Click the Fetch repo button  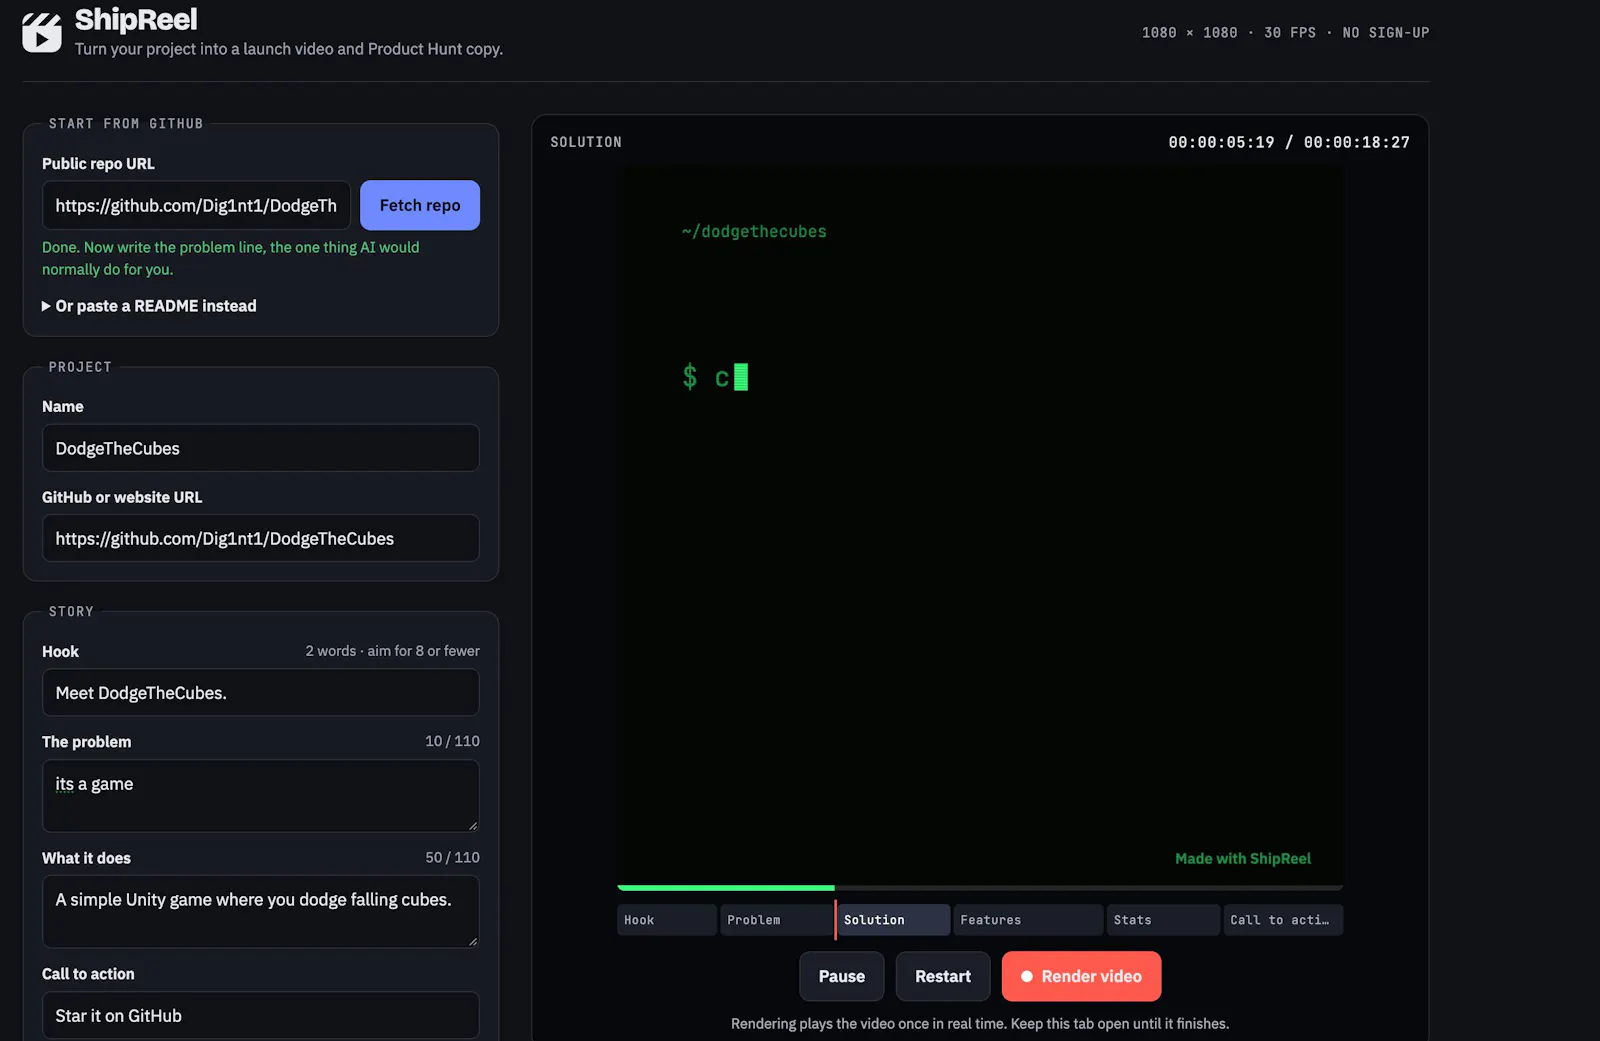(420, 205)
